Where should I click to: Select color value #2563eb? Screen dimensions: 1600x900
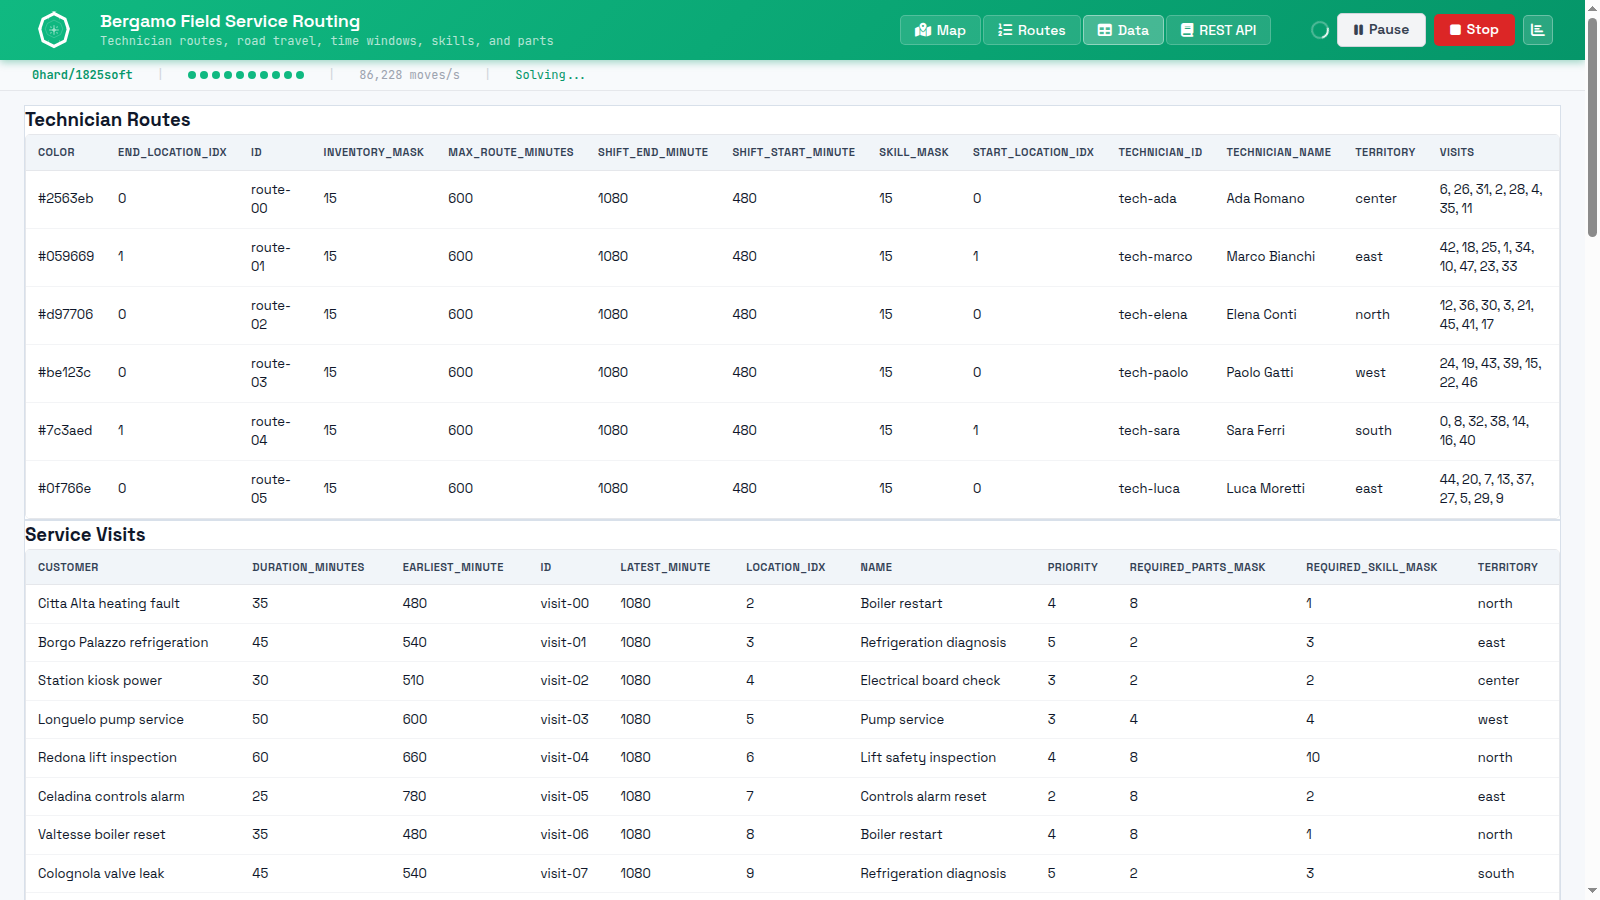click(66, 199)
